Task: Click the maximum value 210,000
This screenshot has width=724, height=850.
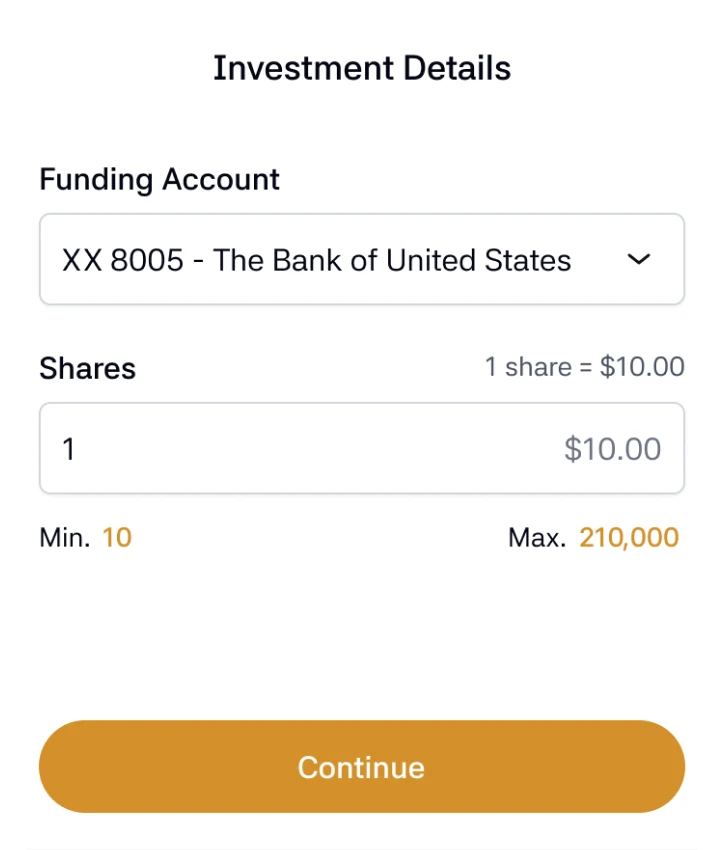Action: 629,538
